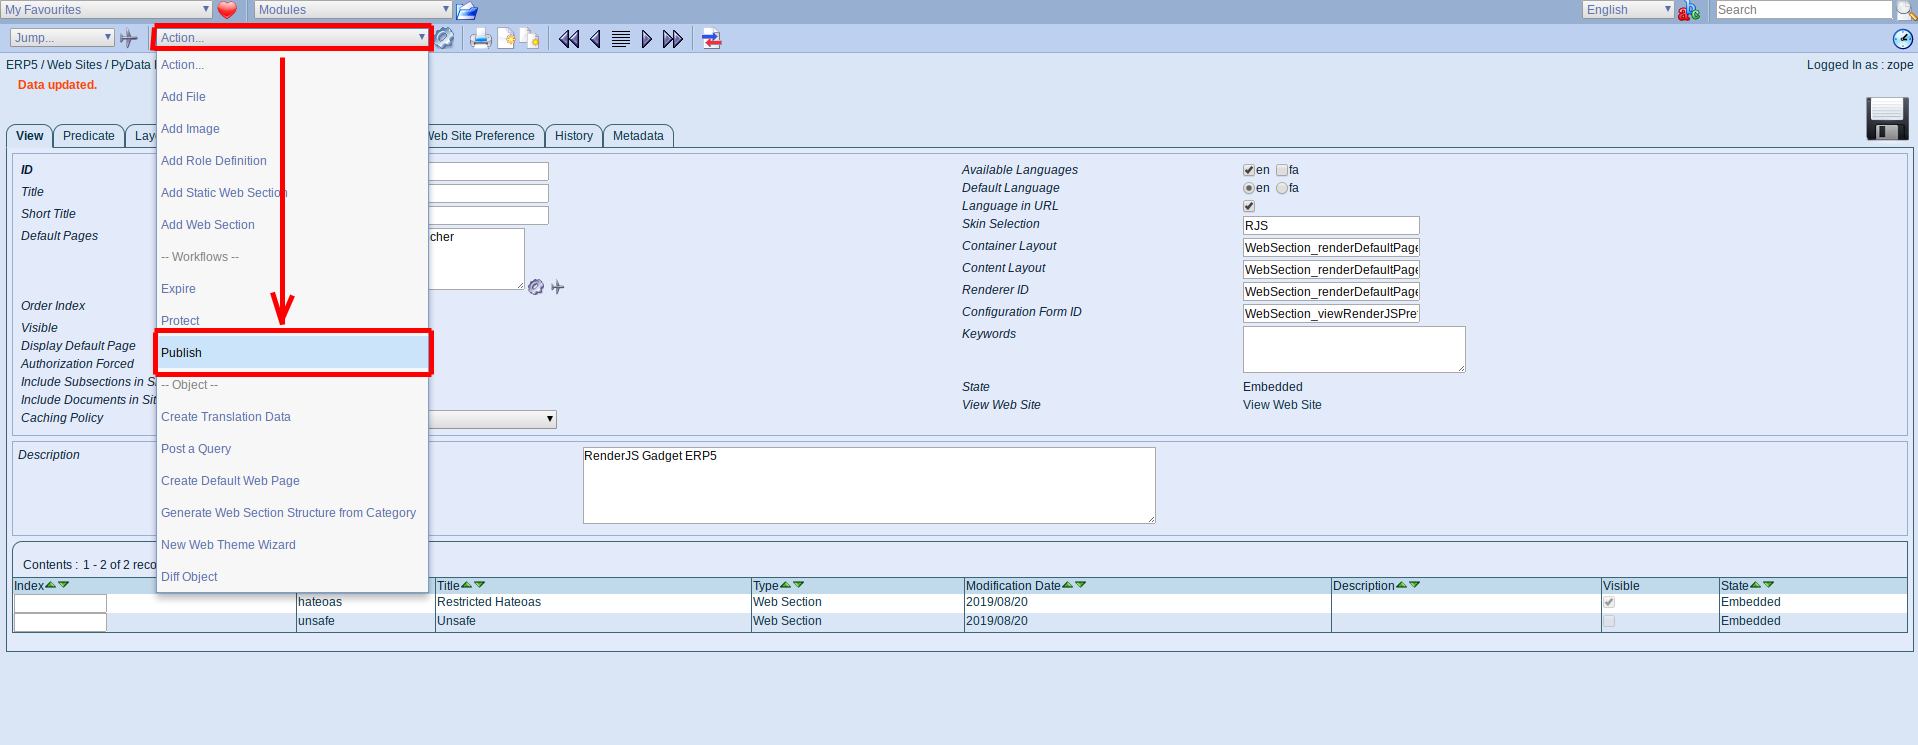Choose Create Translation Data from the menu
1918x745 pixels.
(292, 417)
